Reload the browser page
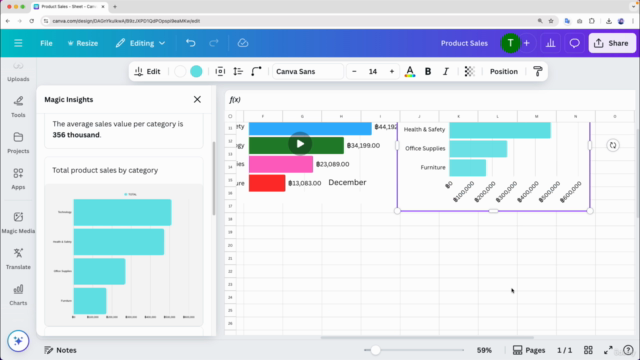 point(31,21)
